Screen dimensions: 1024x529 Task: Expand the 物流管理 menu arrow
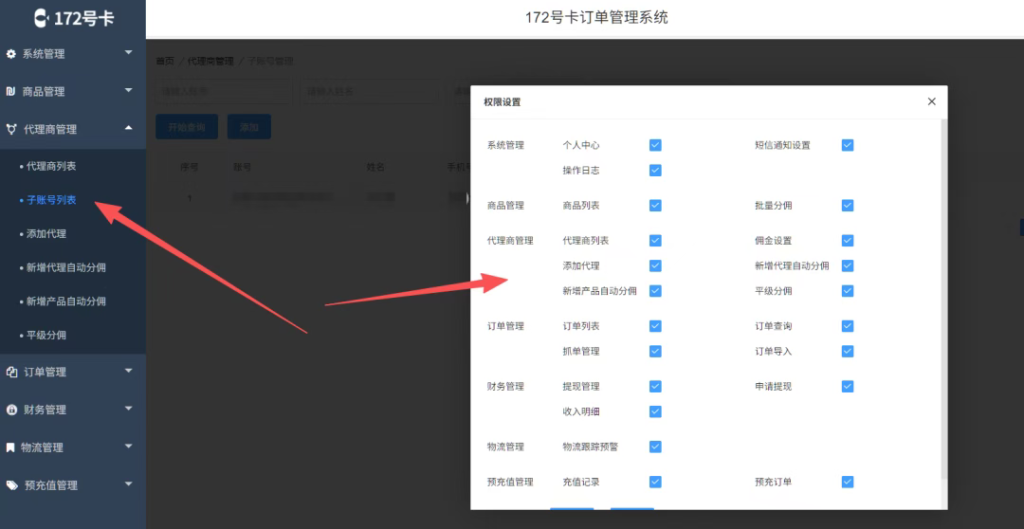pyautogui.click(x=129, y=446)
